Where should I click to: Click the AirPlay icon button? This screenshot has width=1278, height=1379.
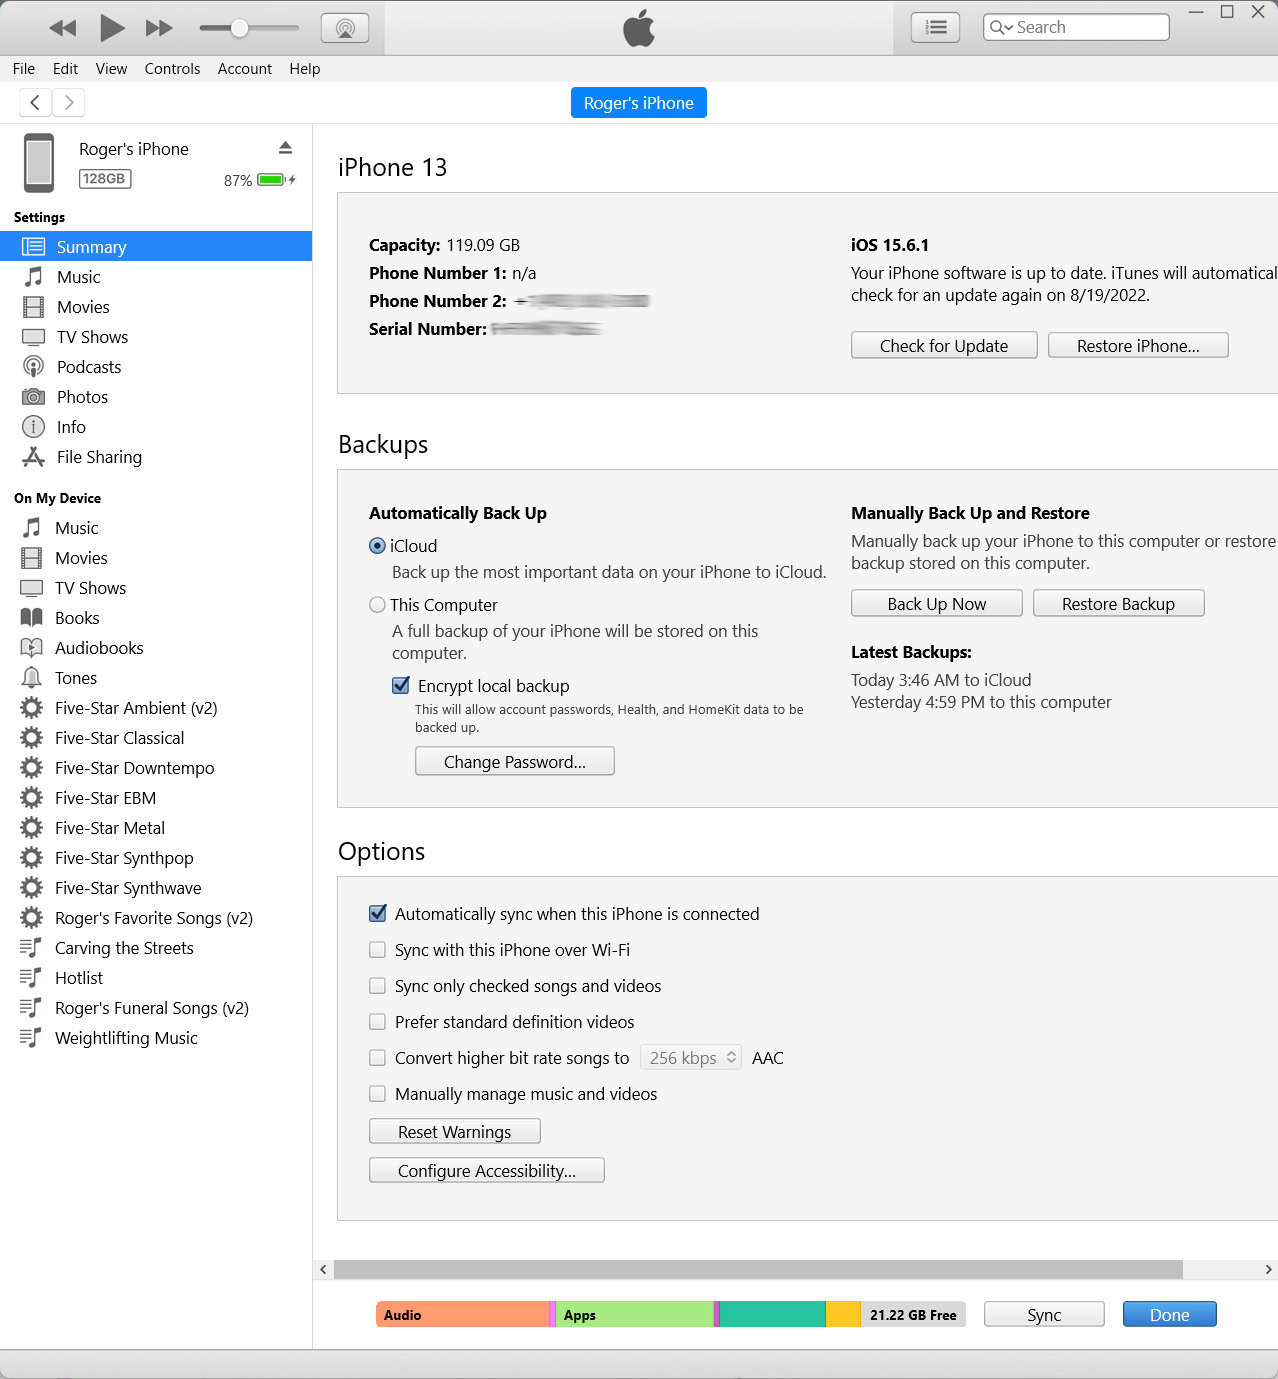pos(345,28)
